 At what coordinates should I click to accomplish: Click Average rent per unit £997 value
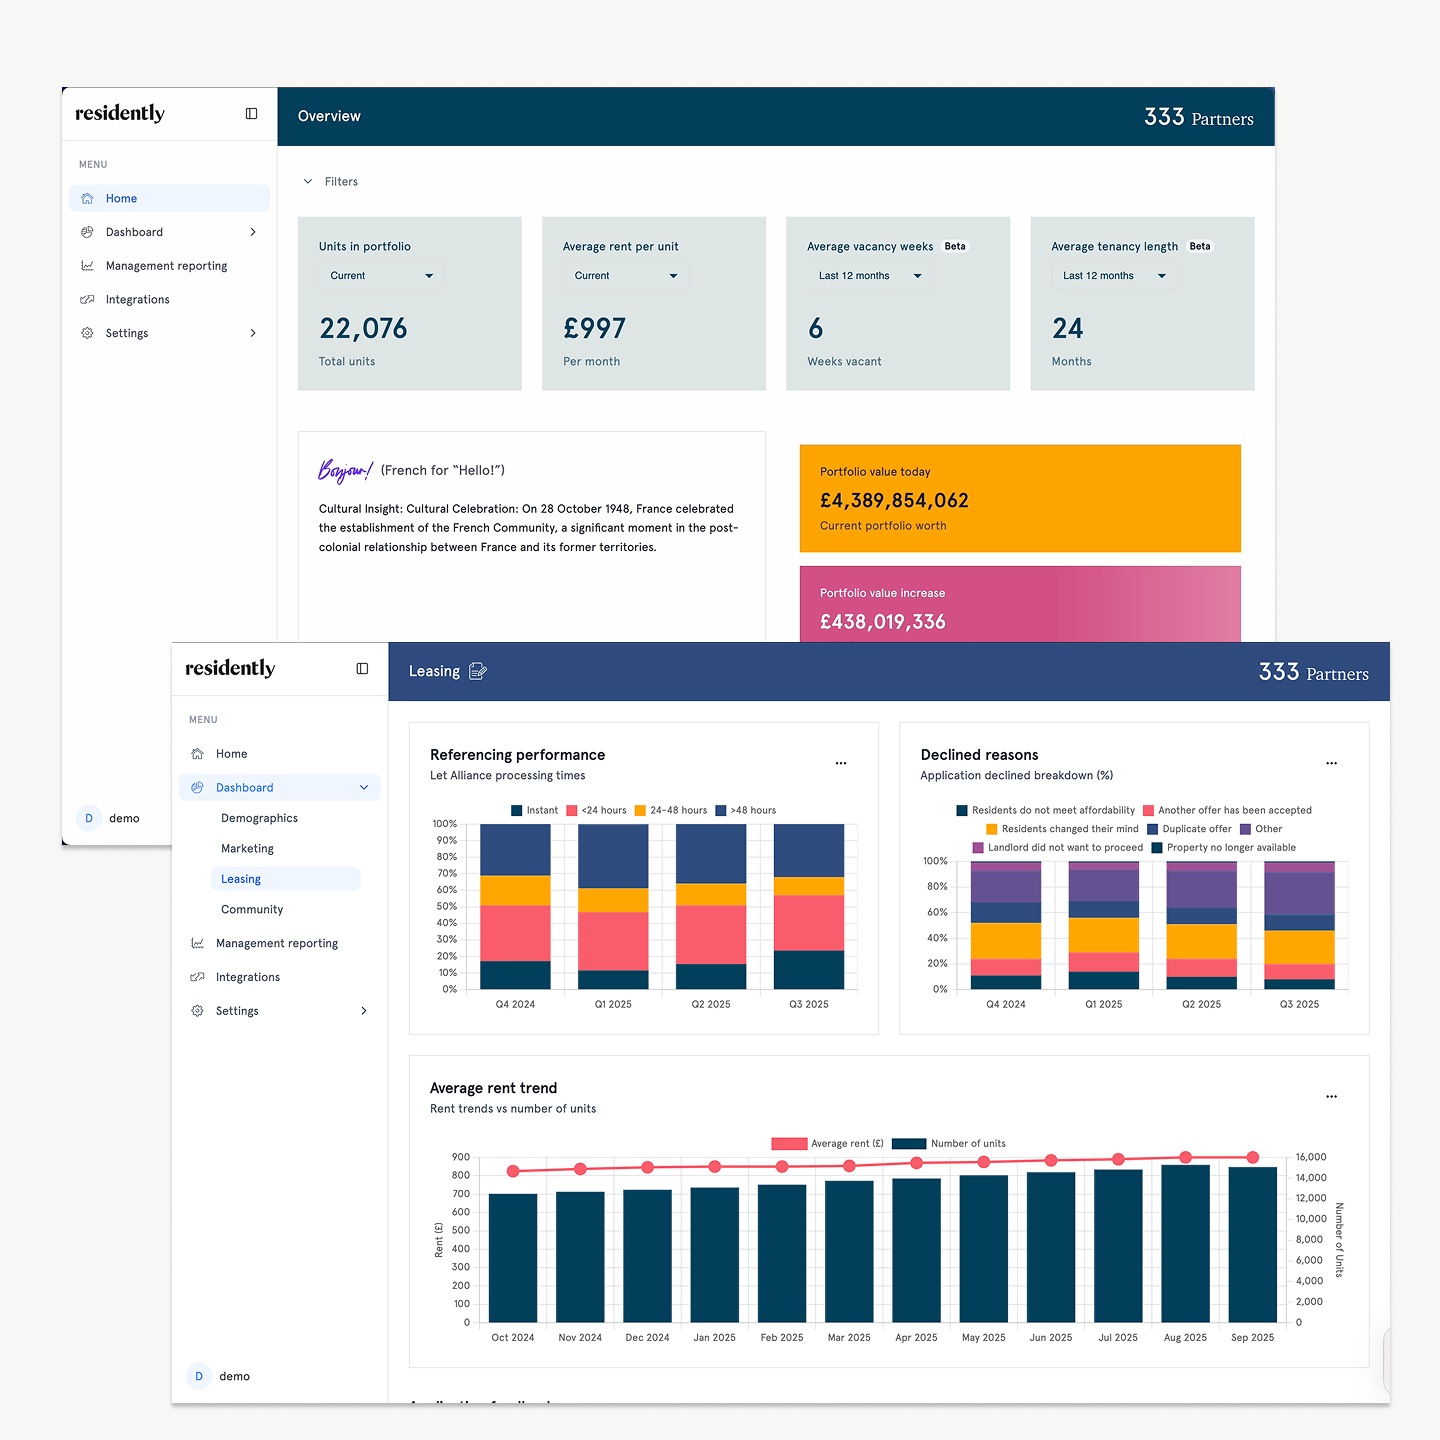point(594,329)
